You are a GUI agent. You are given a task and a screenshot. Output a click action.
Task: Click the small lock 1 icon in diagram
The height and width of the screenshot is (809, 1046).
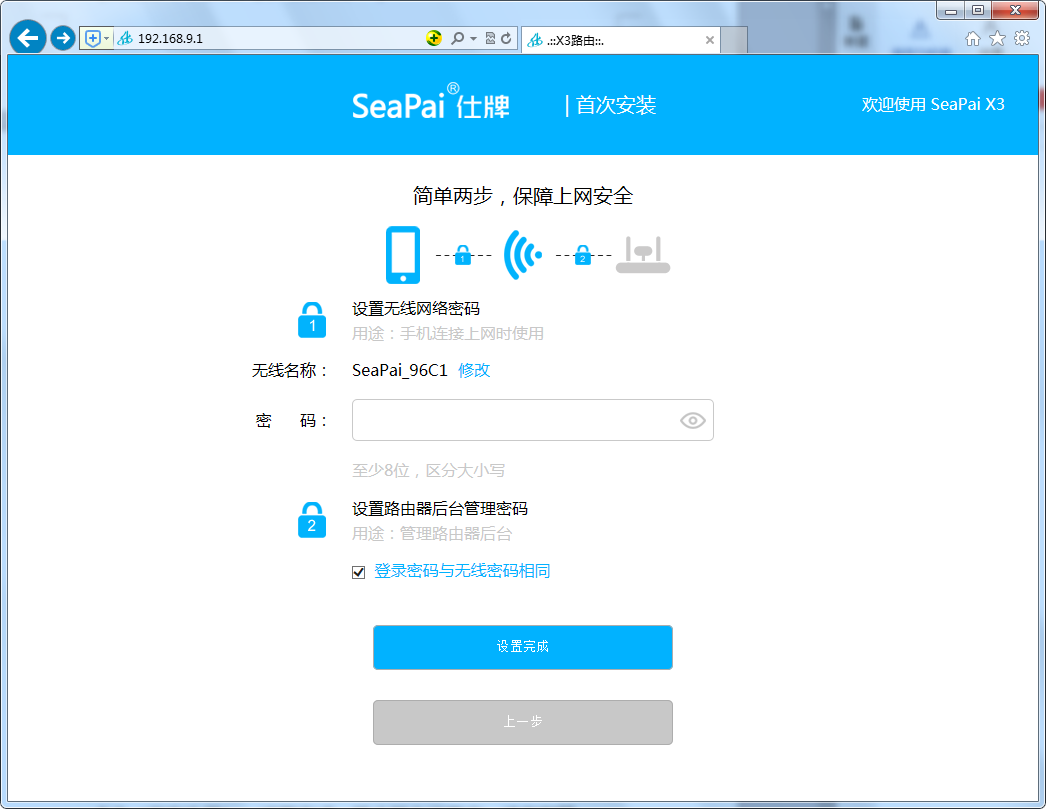pos(463,255)
